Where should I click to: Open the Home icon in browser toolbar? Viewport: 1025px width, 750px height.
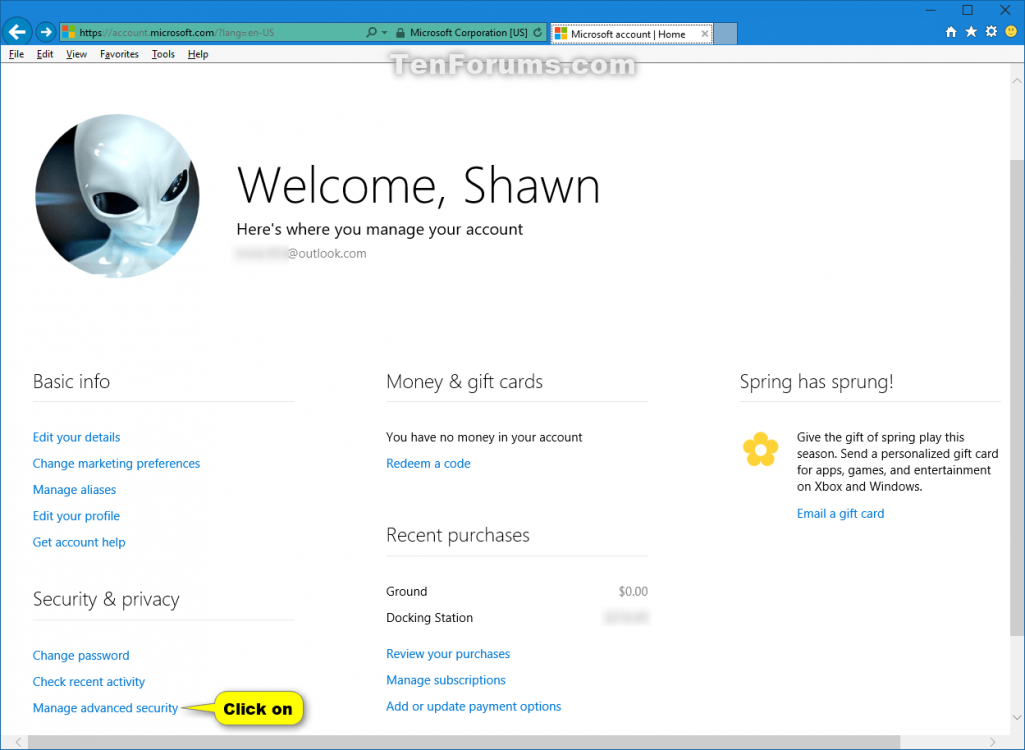(951, 32)
